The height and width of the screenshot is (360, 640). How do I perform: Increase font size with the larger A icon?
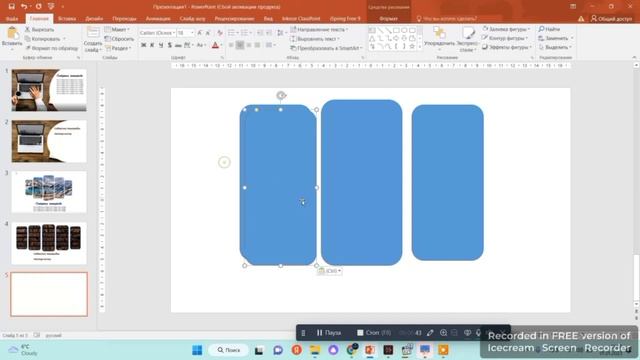200,33
